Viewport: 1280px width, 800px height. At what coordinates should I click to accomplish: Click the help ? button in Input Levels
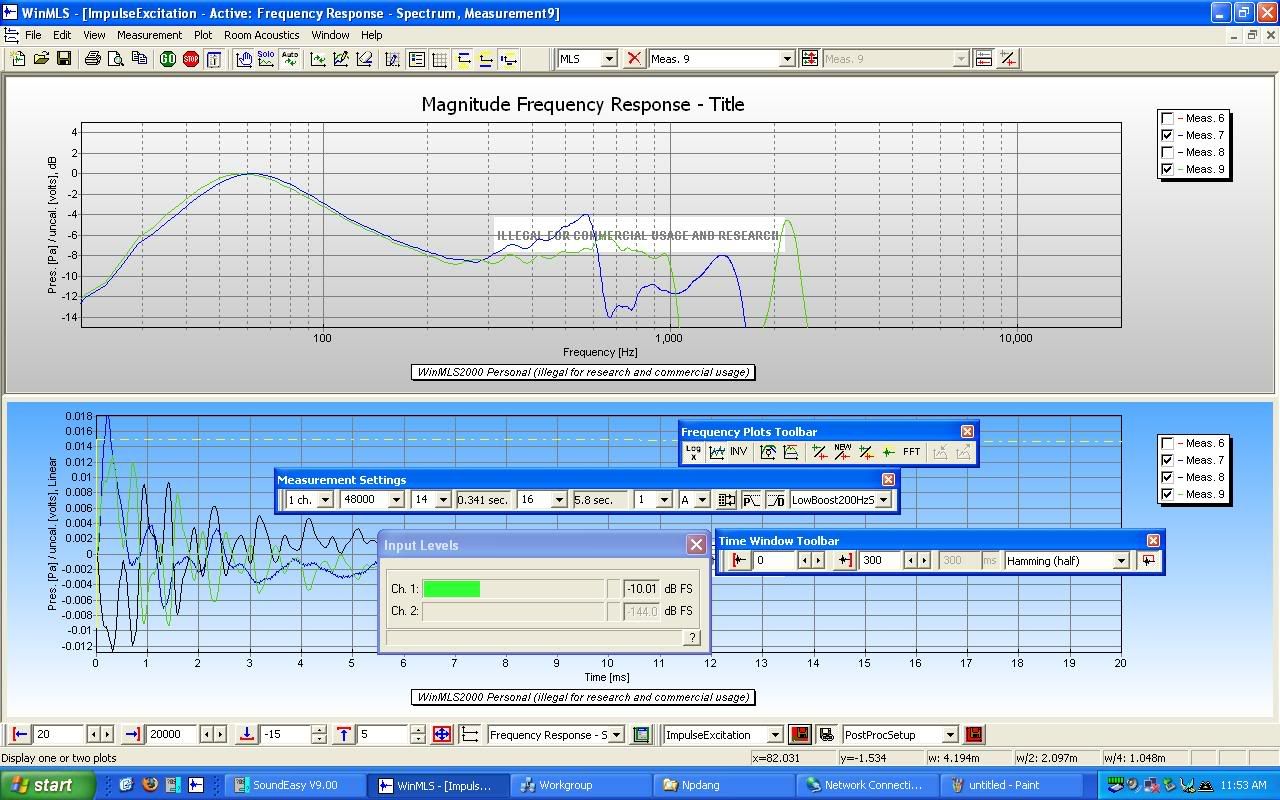pyautogui.click(x=691, y=637)
